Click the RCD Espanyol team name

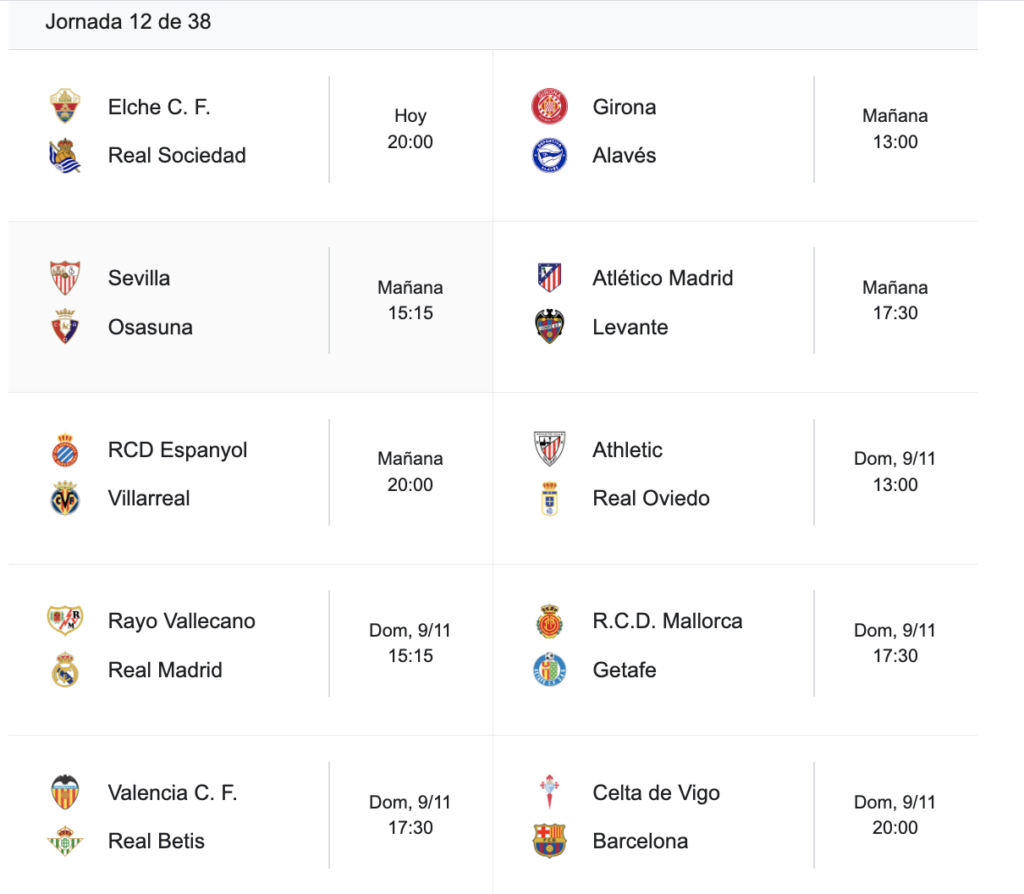(x=177, y=450)
